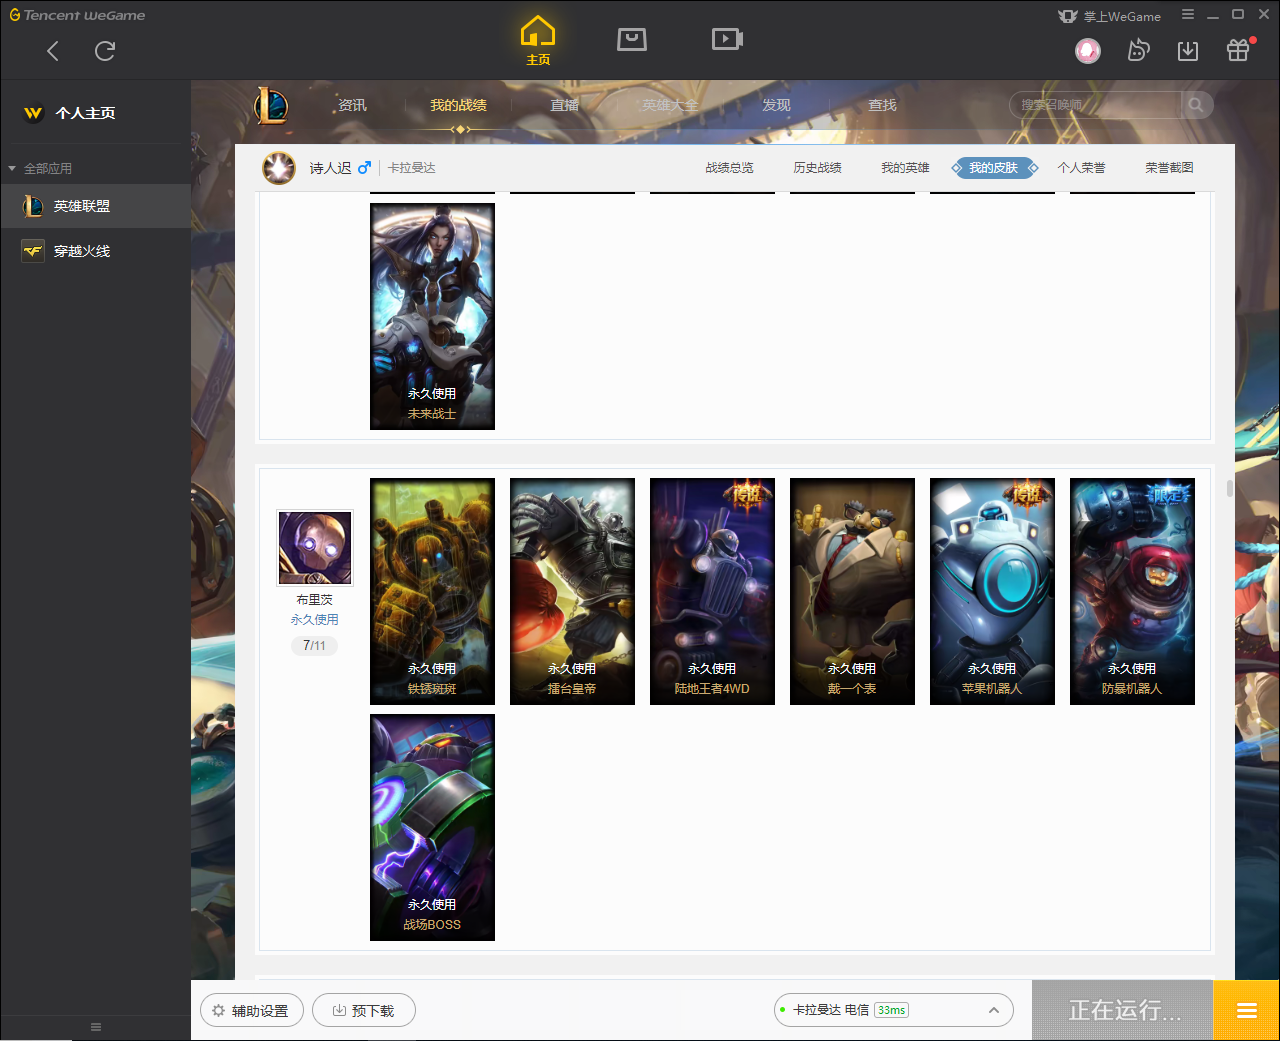Click the refresh icon
The image size is (1280, 1041).
coord(105,51)
